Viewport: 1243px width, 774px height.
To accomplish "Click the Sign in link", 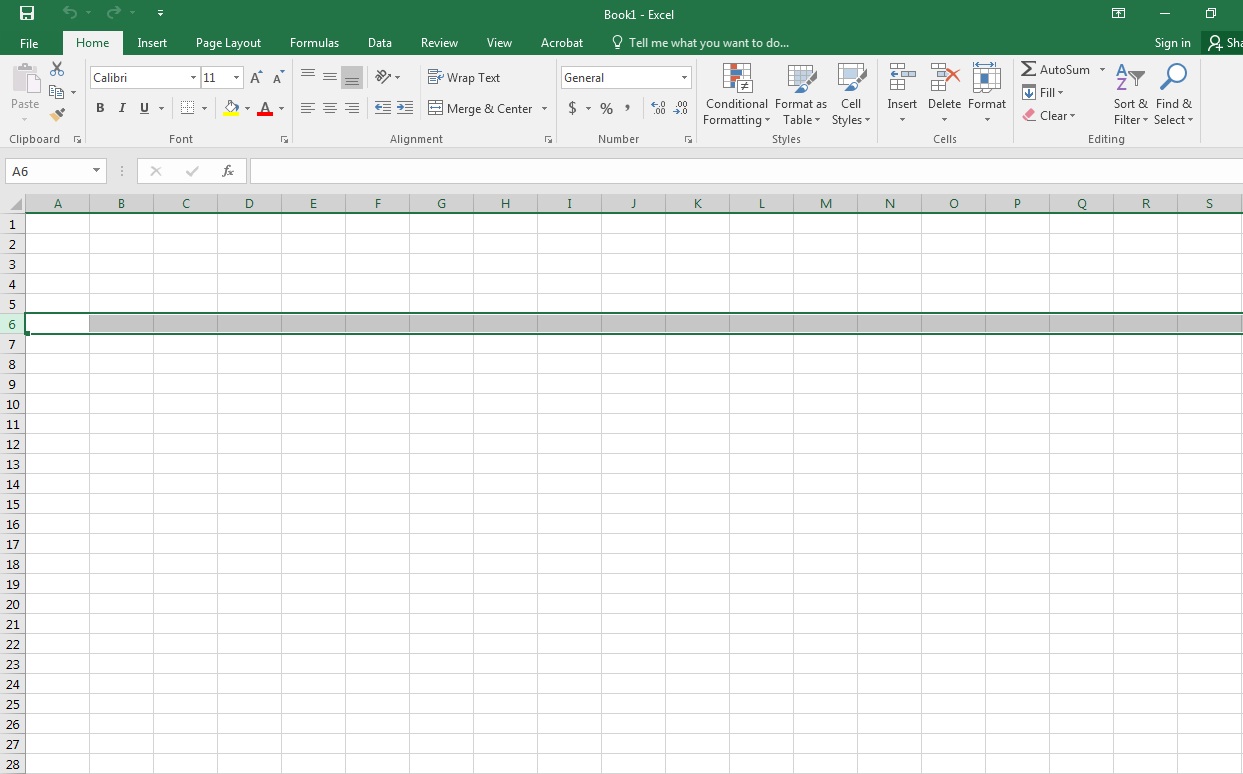I will point(1172,43).
